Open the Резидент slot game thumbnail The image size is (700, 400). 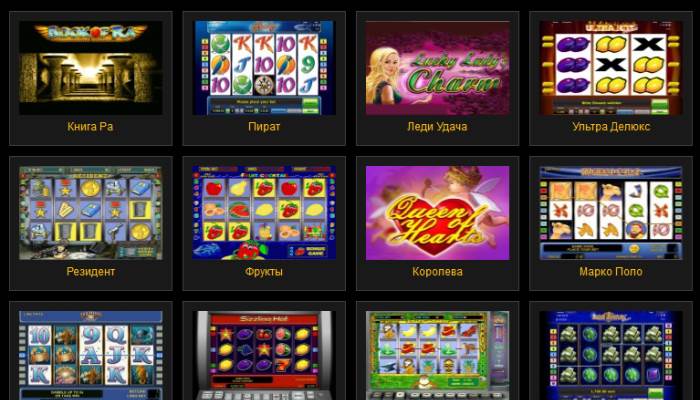[x=91, y=213]
